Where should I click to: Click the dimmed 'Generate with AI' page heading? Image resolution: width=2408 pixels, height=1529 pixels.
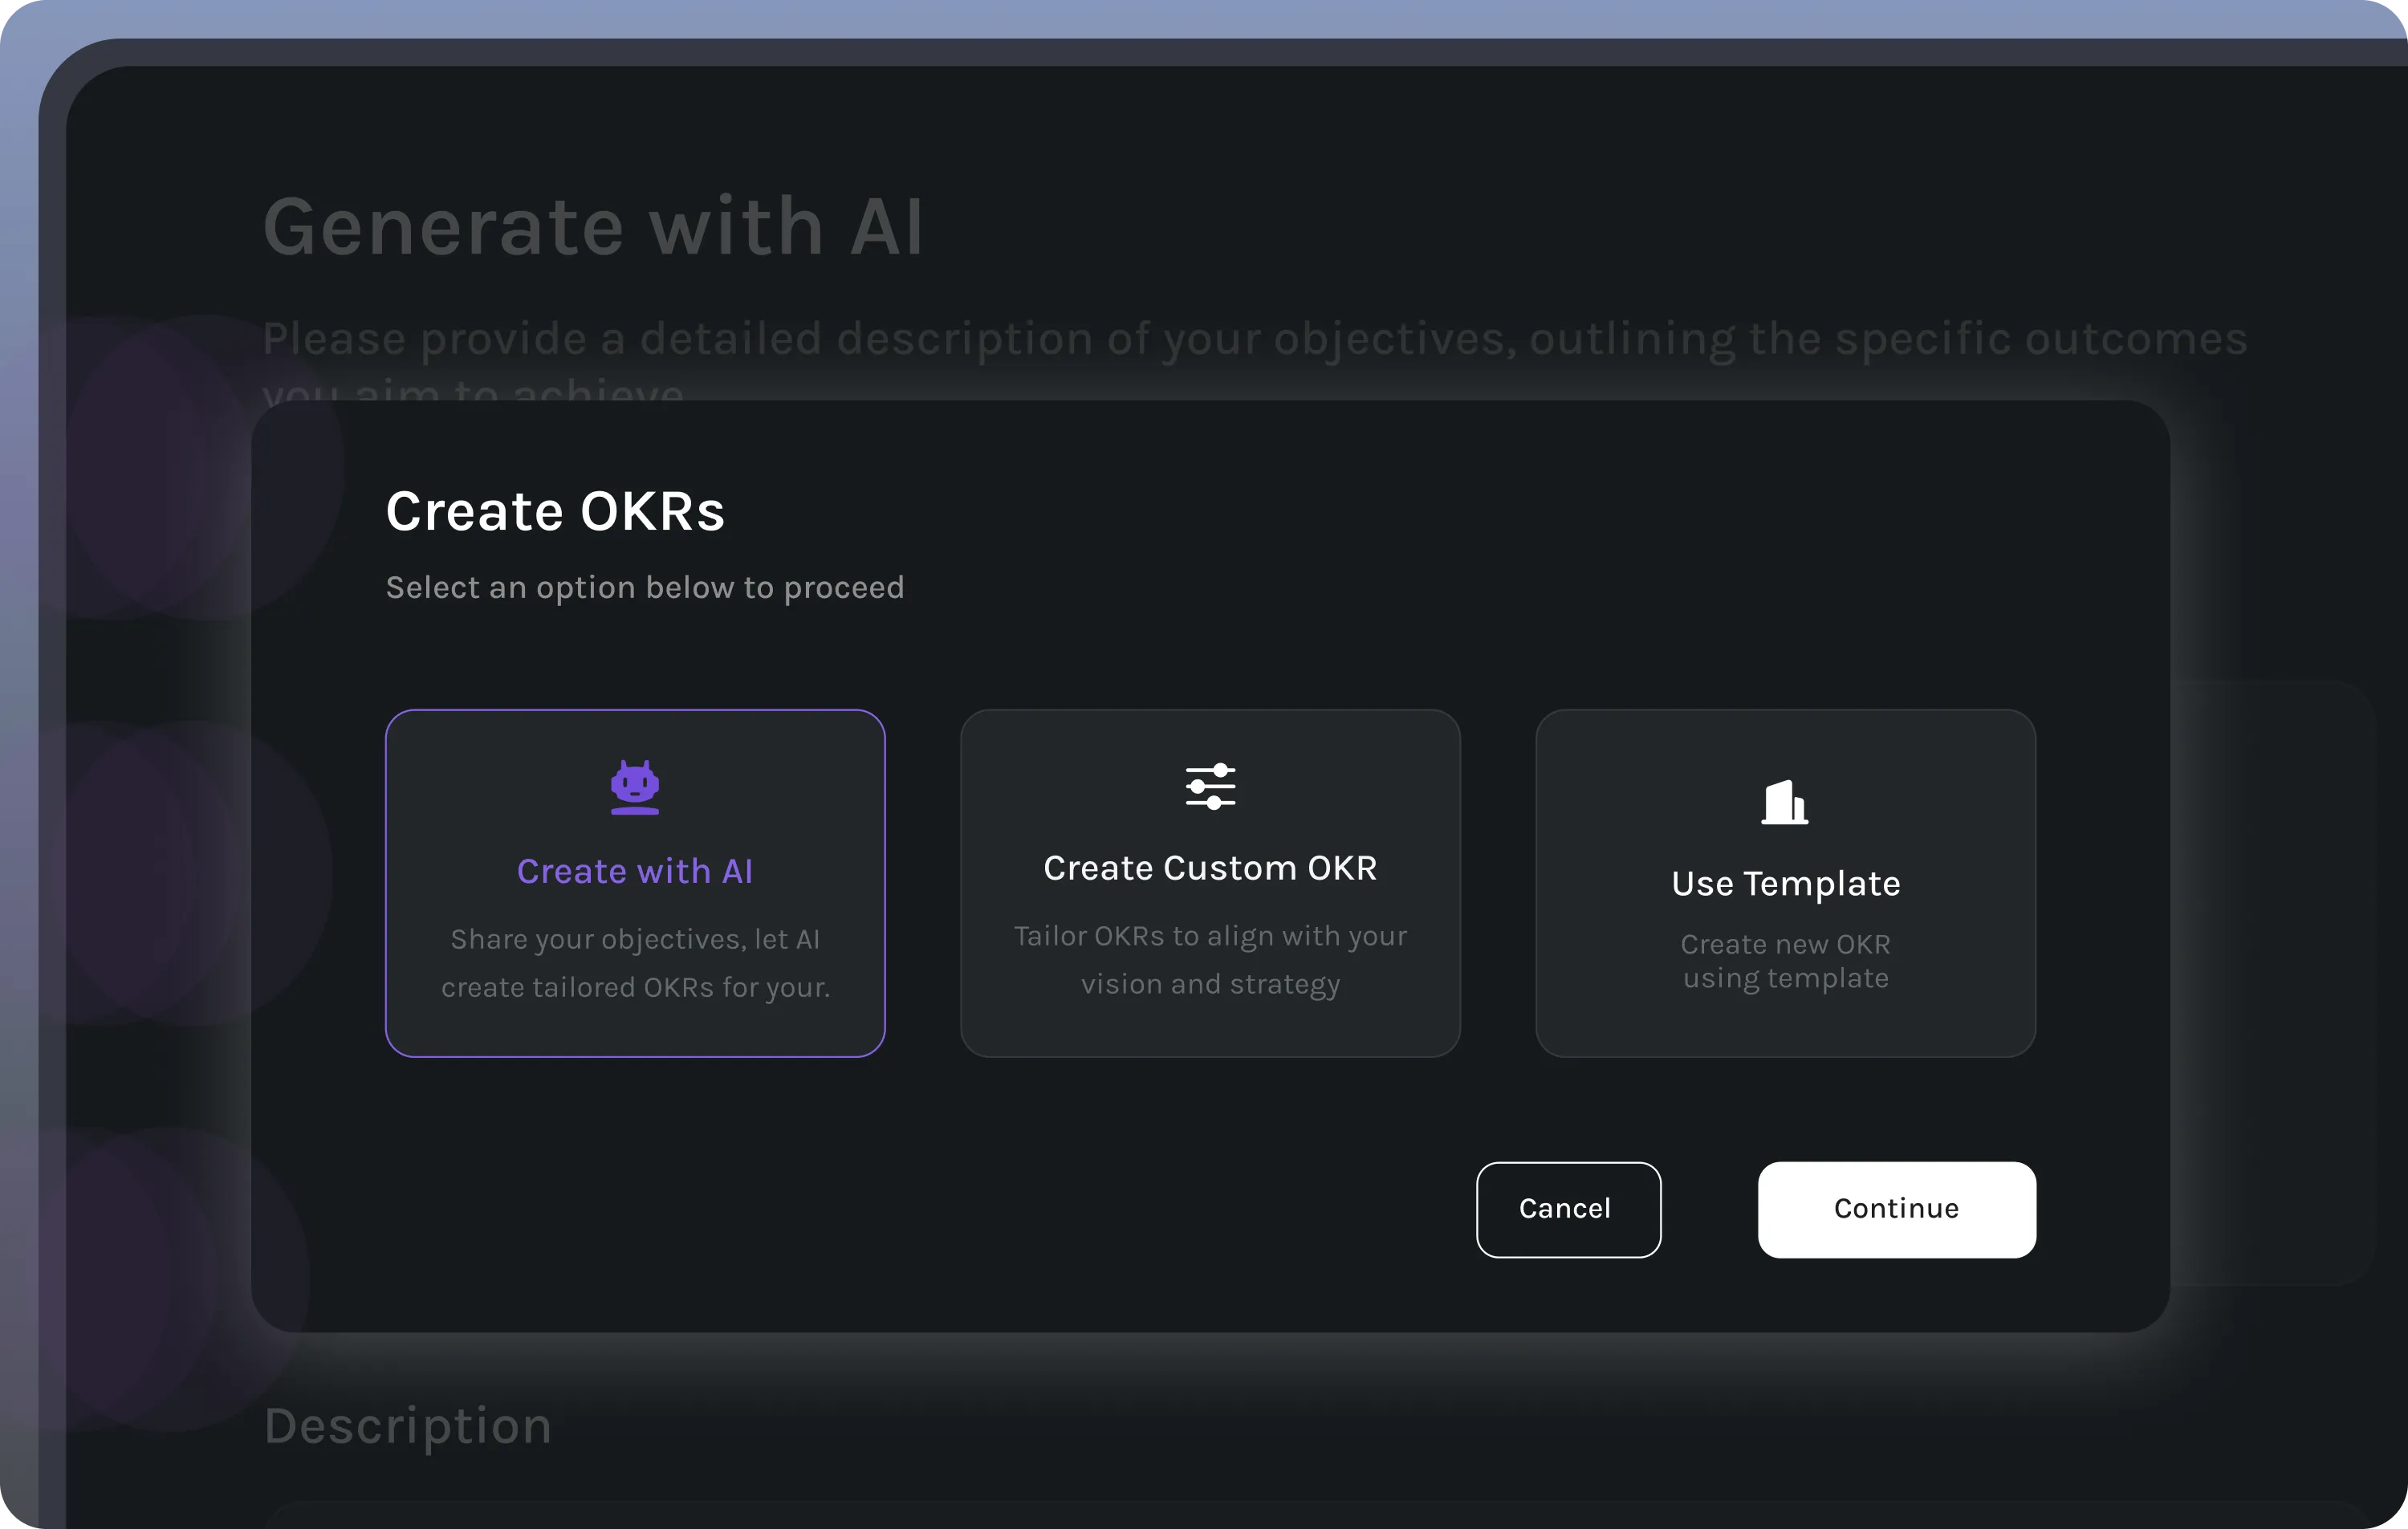pyautogui.click(x=593, y=228)
